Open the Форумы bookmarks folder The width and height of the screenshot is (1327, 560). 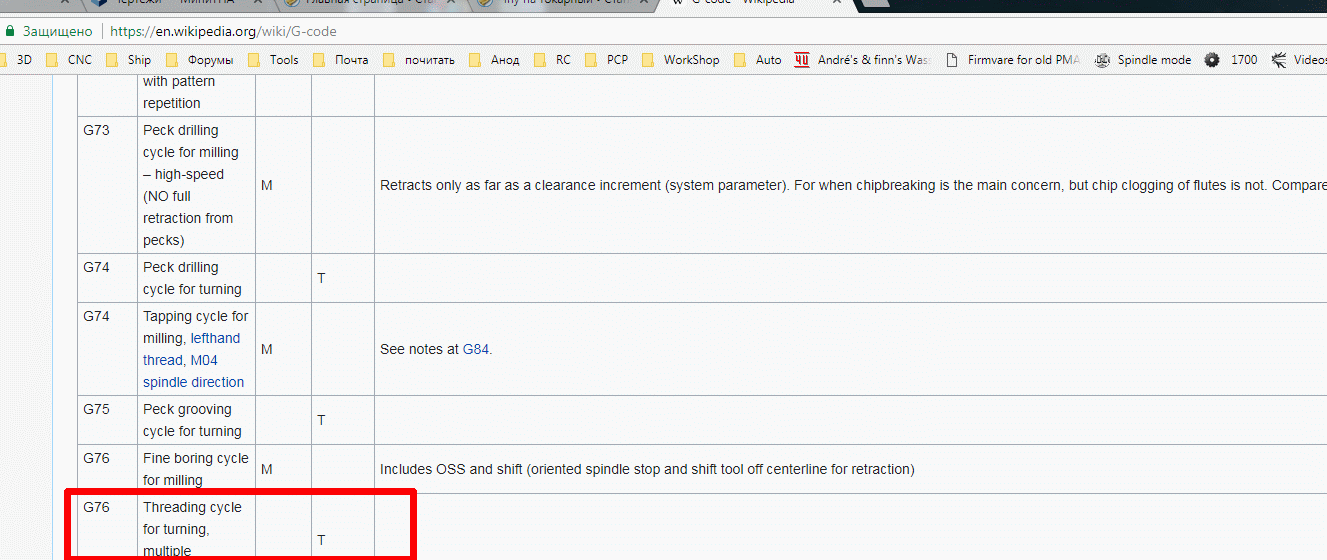pyautogui.click(x=200, y=60)
